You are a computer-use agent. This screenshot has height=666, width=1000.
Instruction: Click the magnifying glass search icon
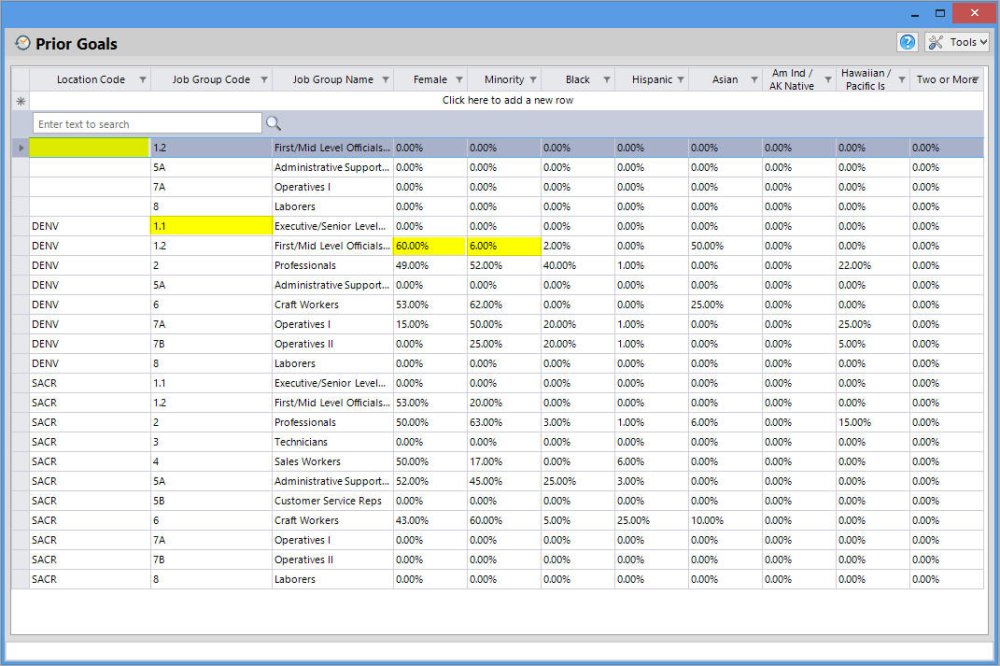[x=274, y=122]
